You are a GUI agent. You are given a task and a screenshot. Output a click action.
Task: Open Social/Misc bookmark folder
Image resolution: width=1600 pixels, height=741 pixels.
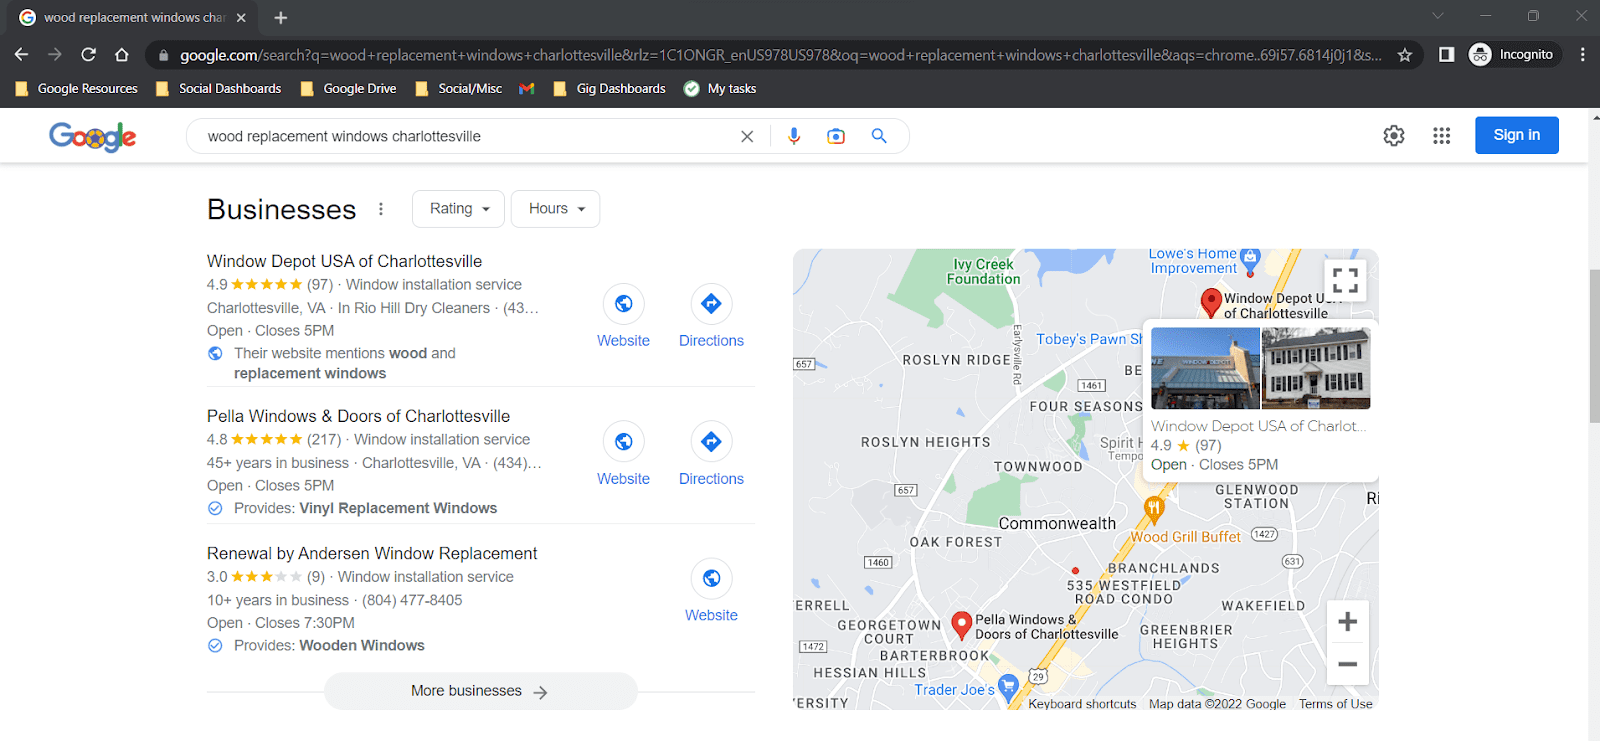coord(459,89)
